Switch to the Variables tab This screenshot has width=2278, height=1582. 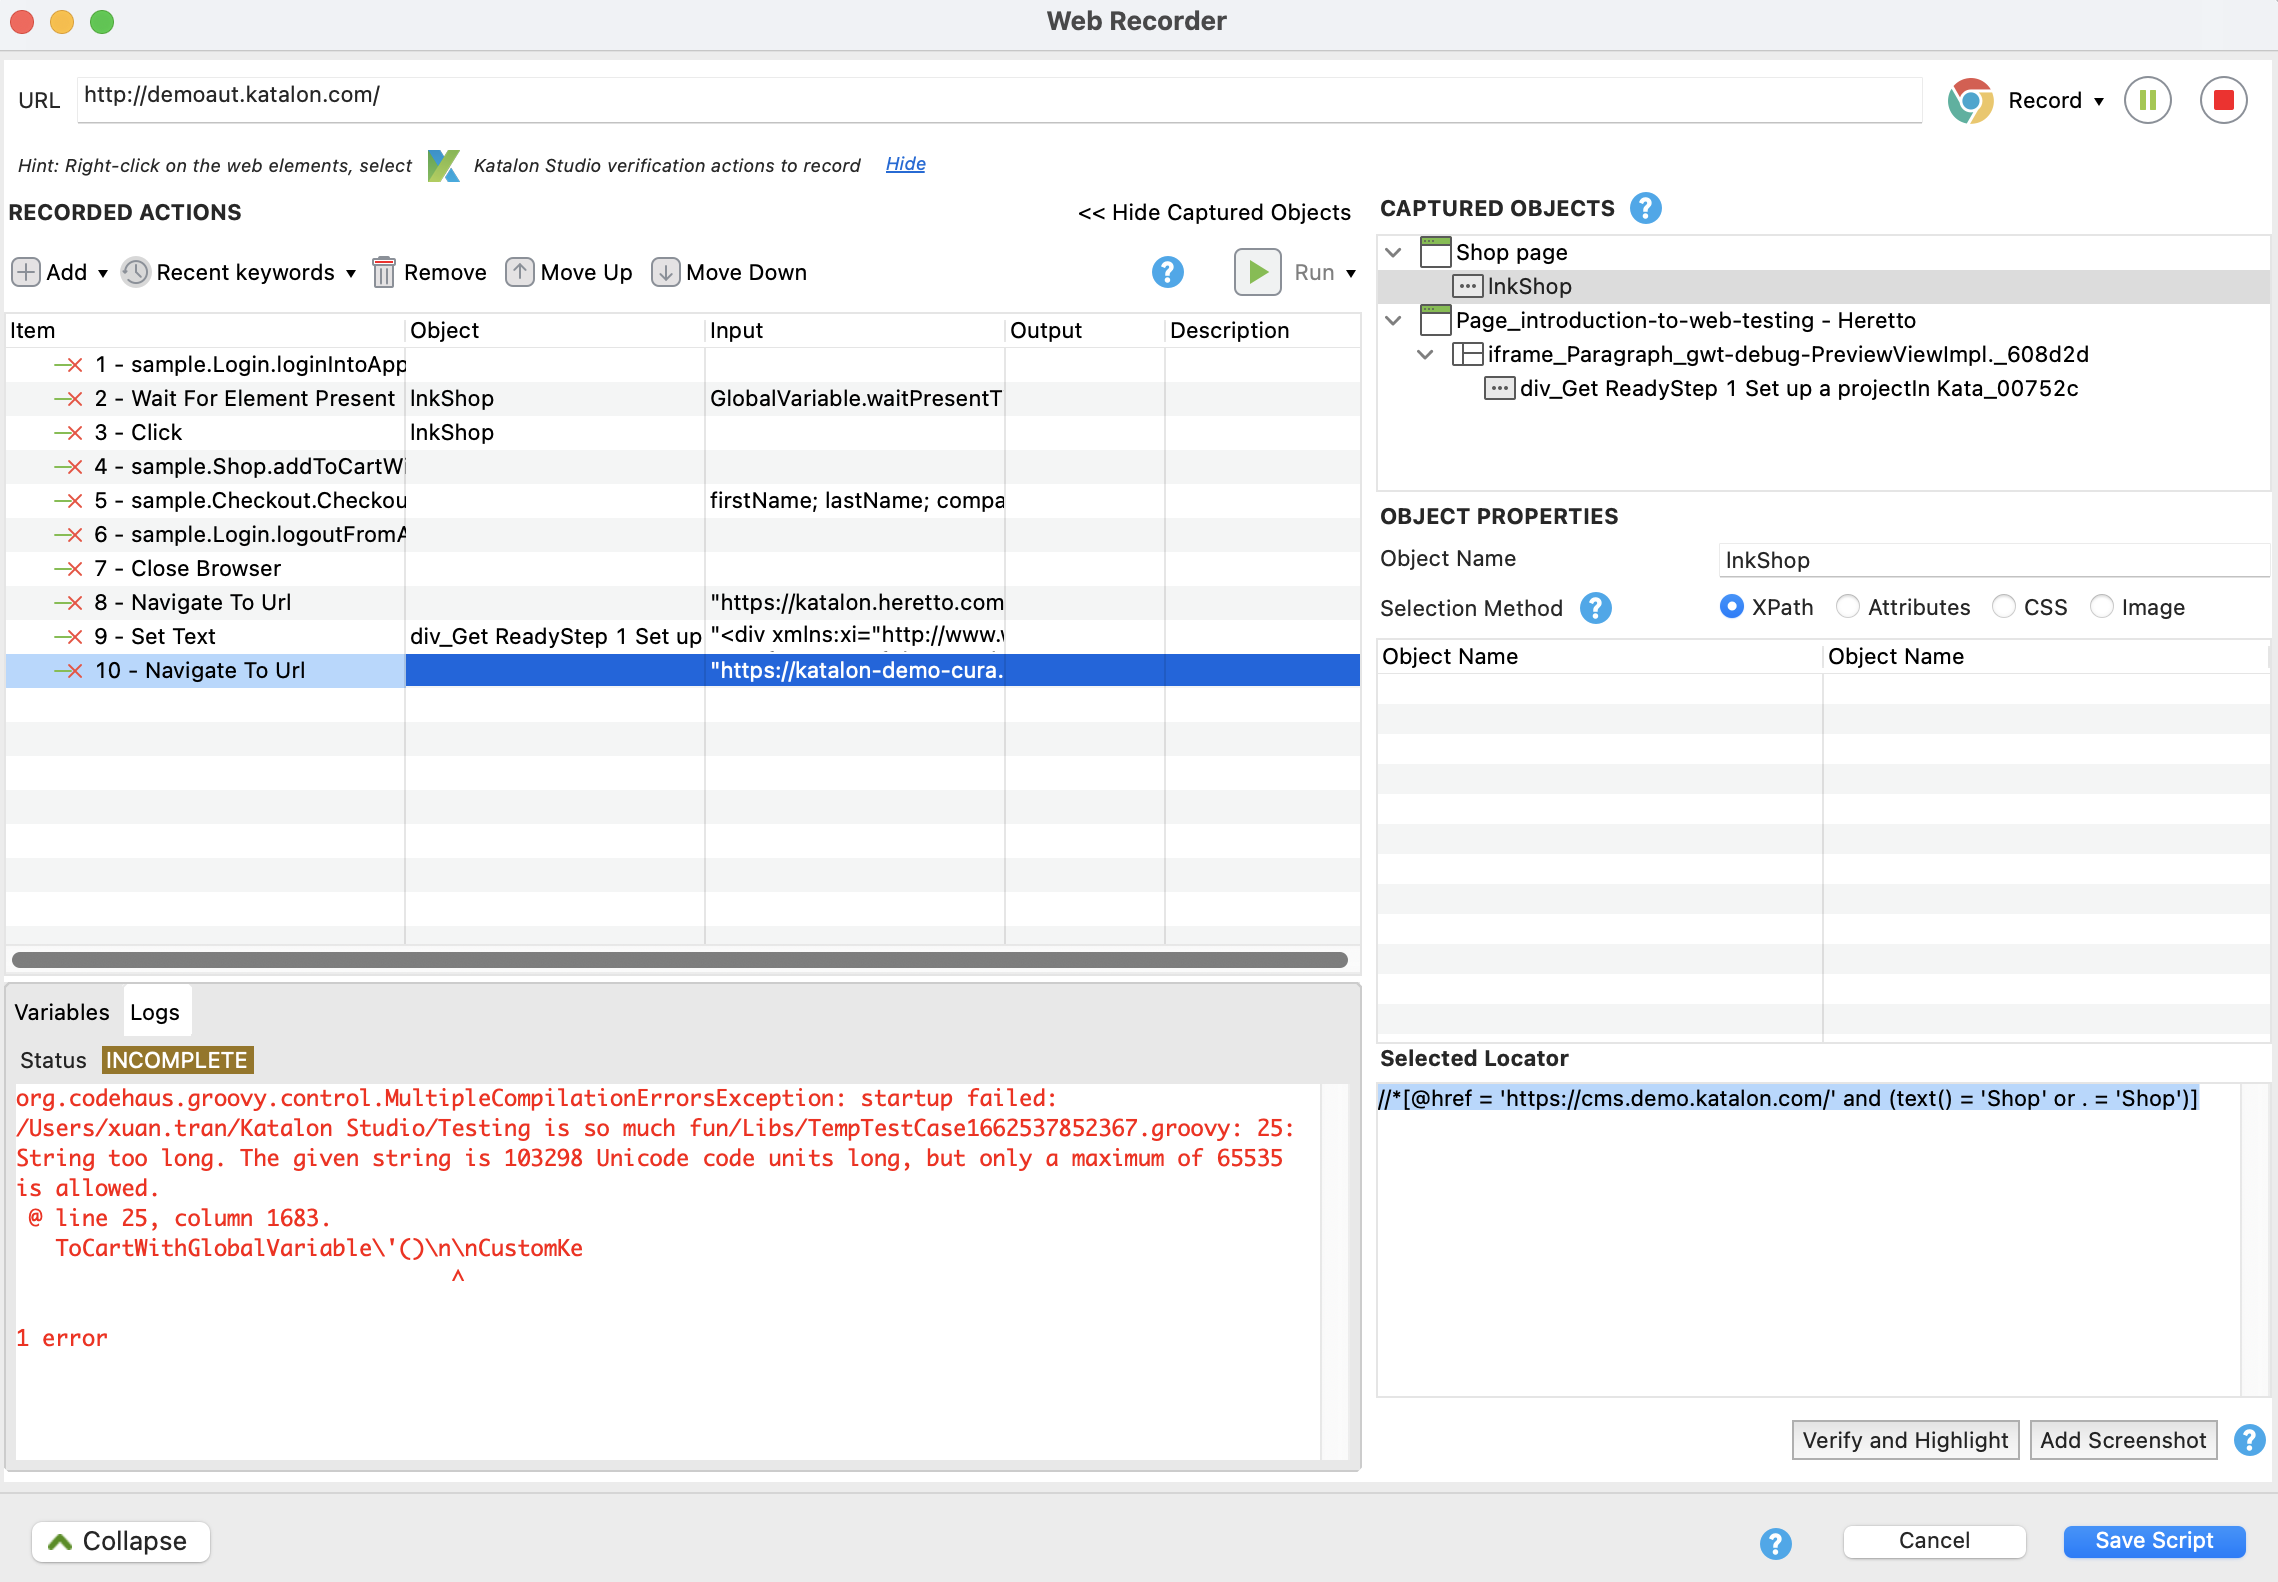tap(62, 1012)
